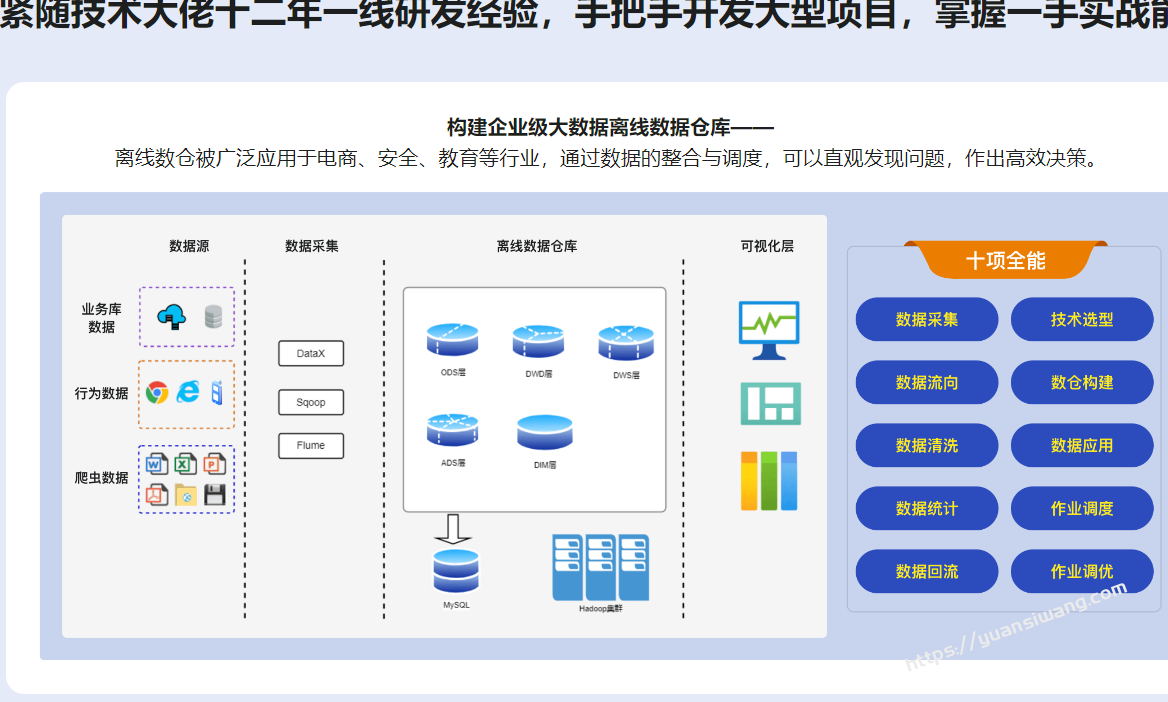This screenshot has width=1168, height=702.
Task: Open the 作业调度 button
Action: click(1082, 508)
